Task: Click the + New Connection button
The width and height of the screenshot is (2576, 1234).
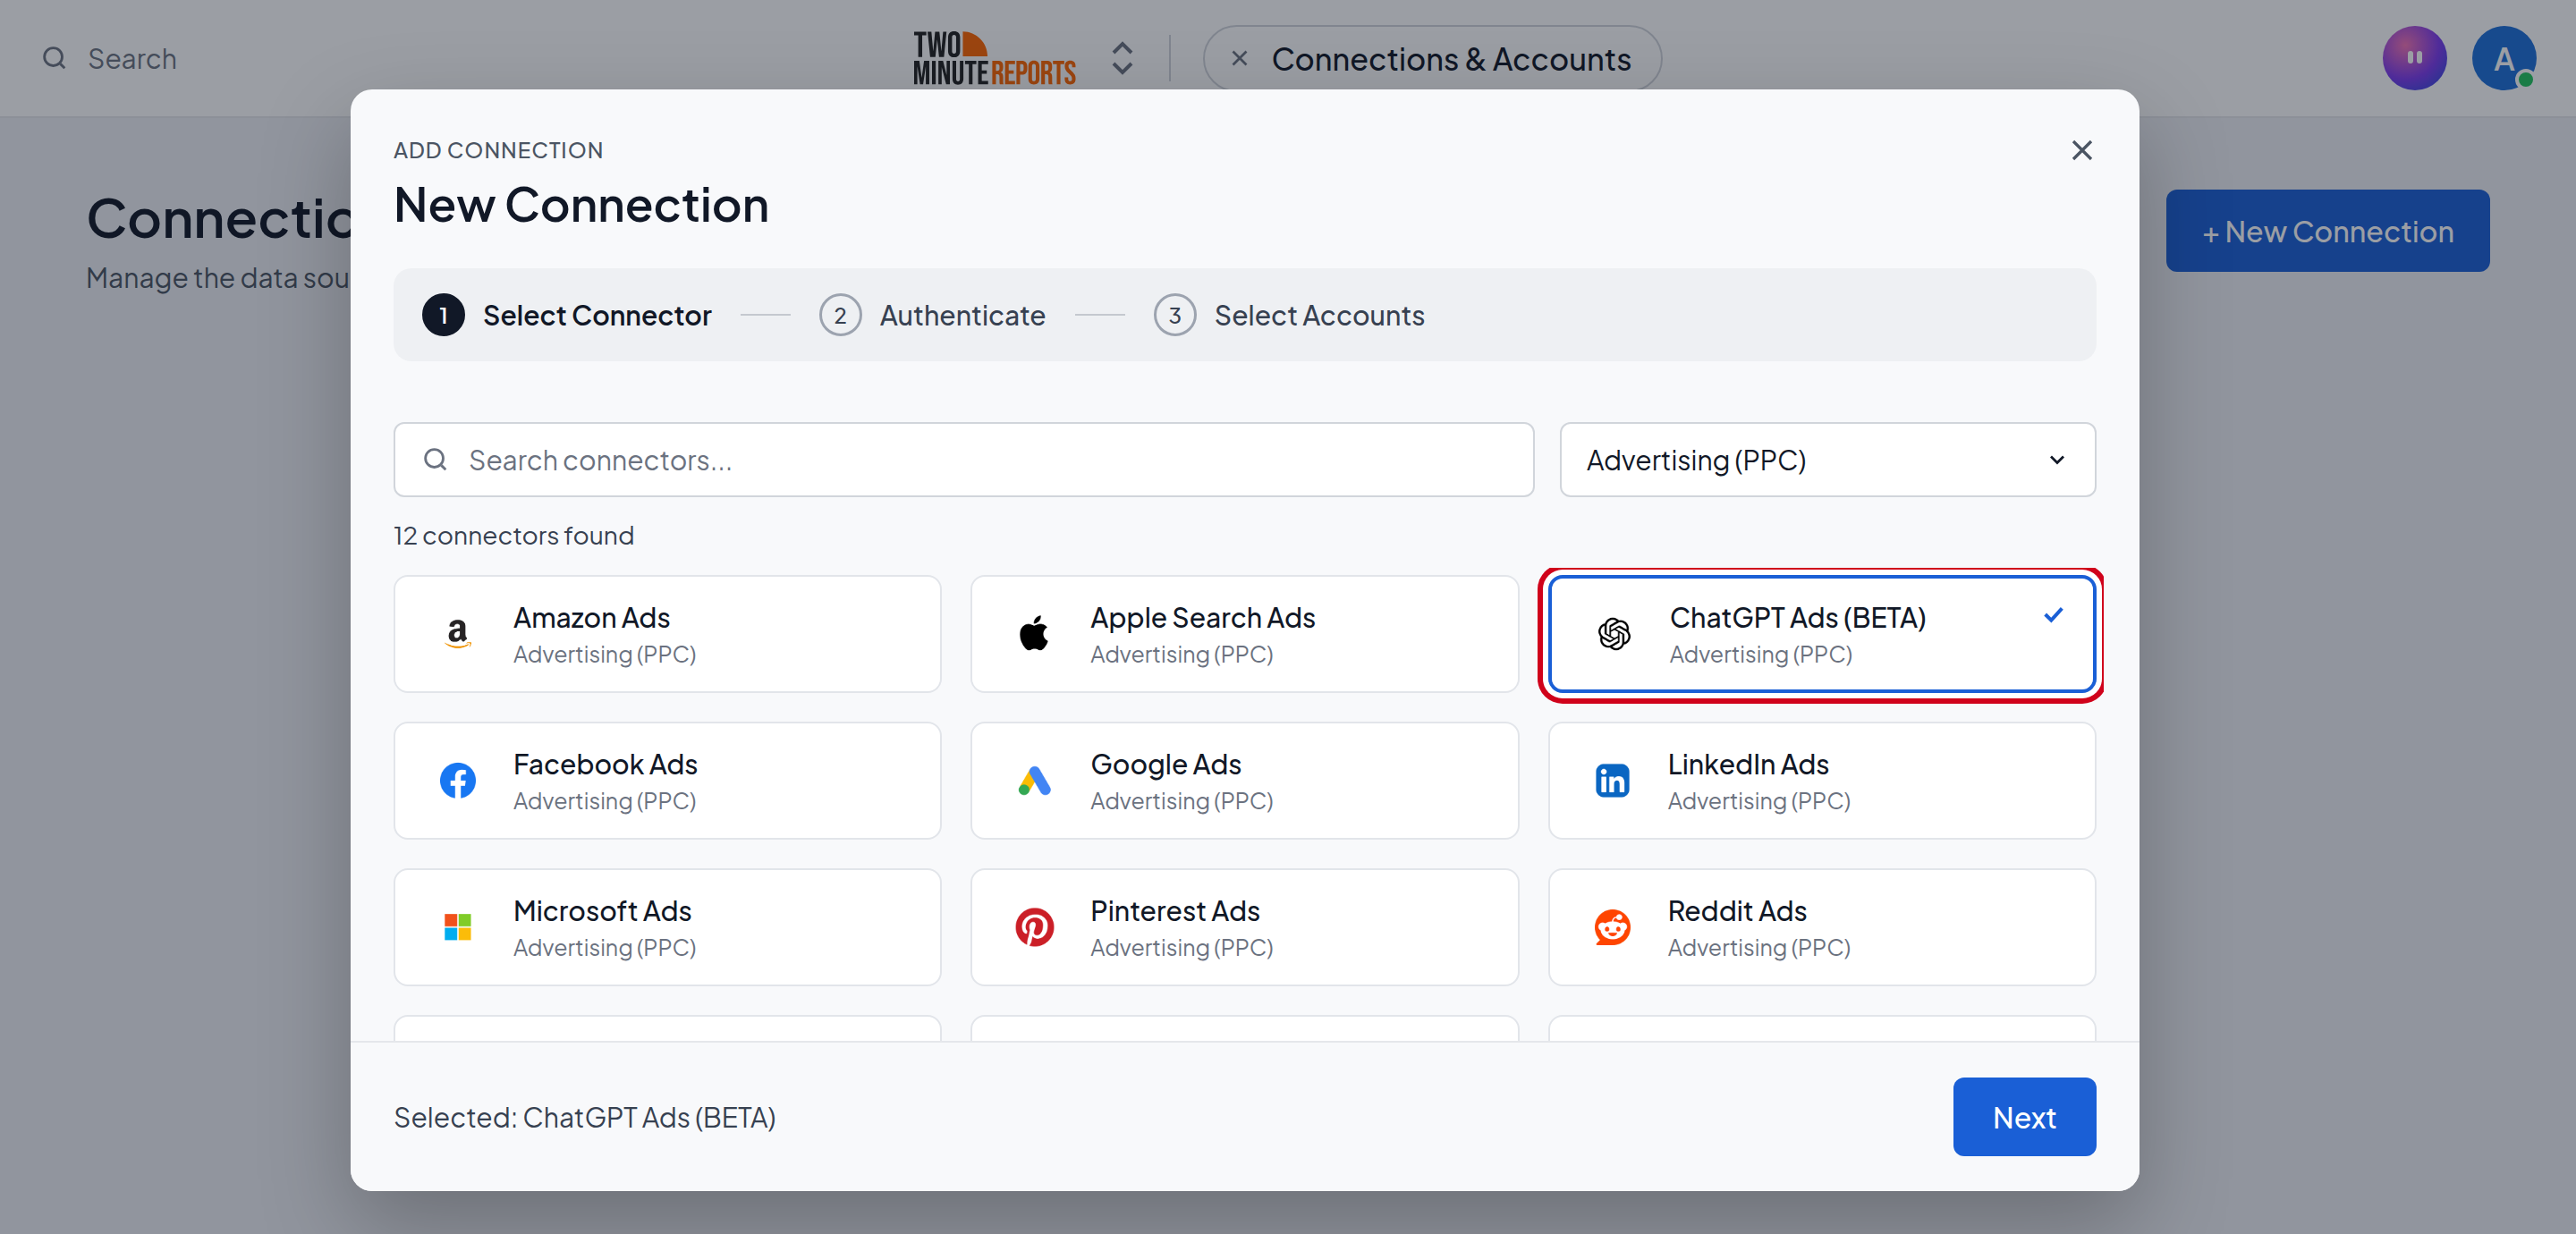Action: (x=2327, y=231)
